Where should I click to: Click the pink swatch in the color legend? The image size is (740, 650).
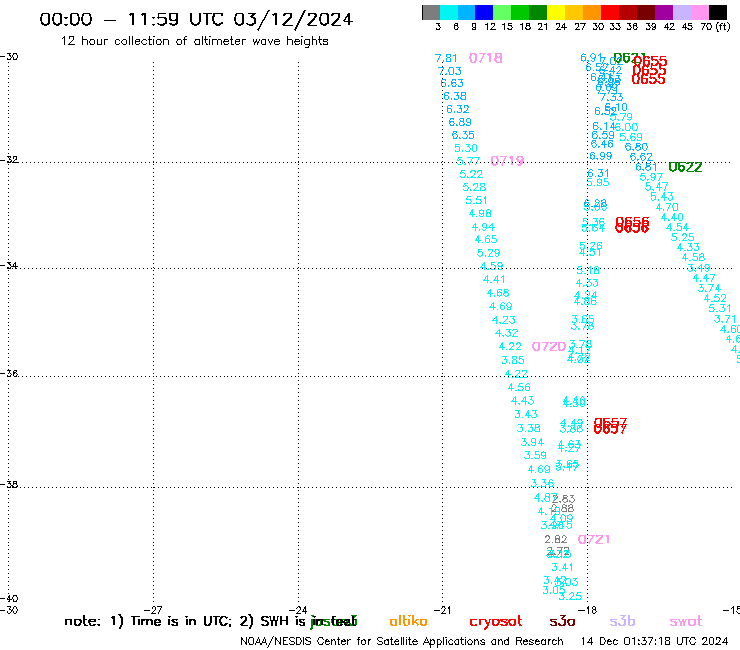click(700, 12)
